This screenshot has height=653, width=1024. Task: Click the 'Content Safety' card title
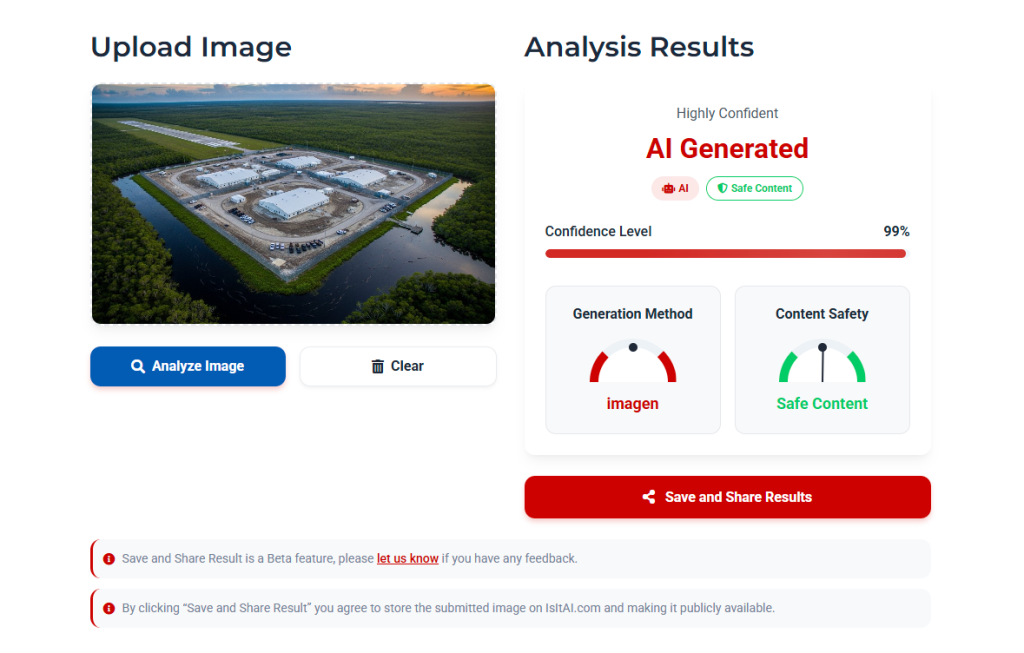pos(822,314)
